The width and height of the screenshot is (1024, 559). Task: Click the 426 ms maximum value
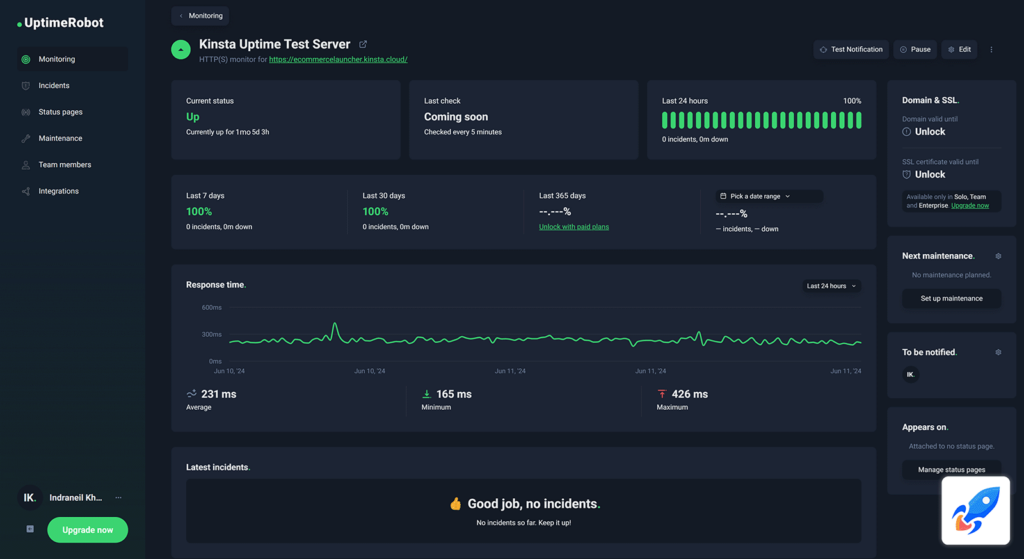[690, 394]
